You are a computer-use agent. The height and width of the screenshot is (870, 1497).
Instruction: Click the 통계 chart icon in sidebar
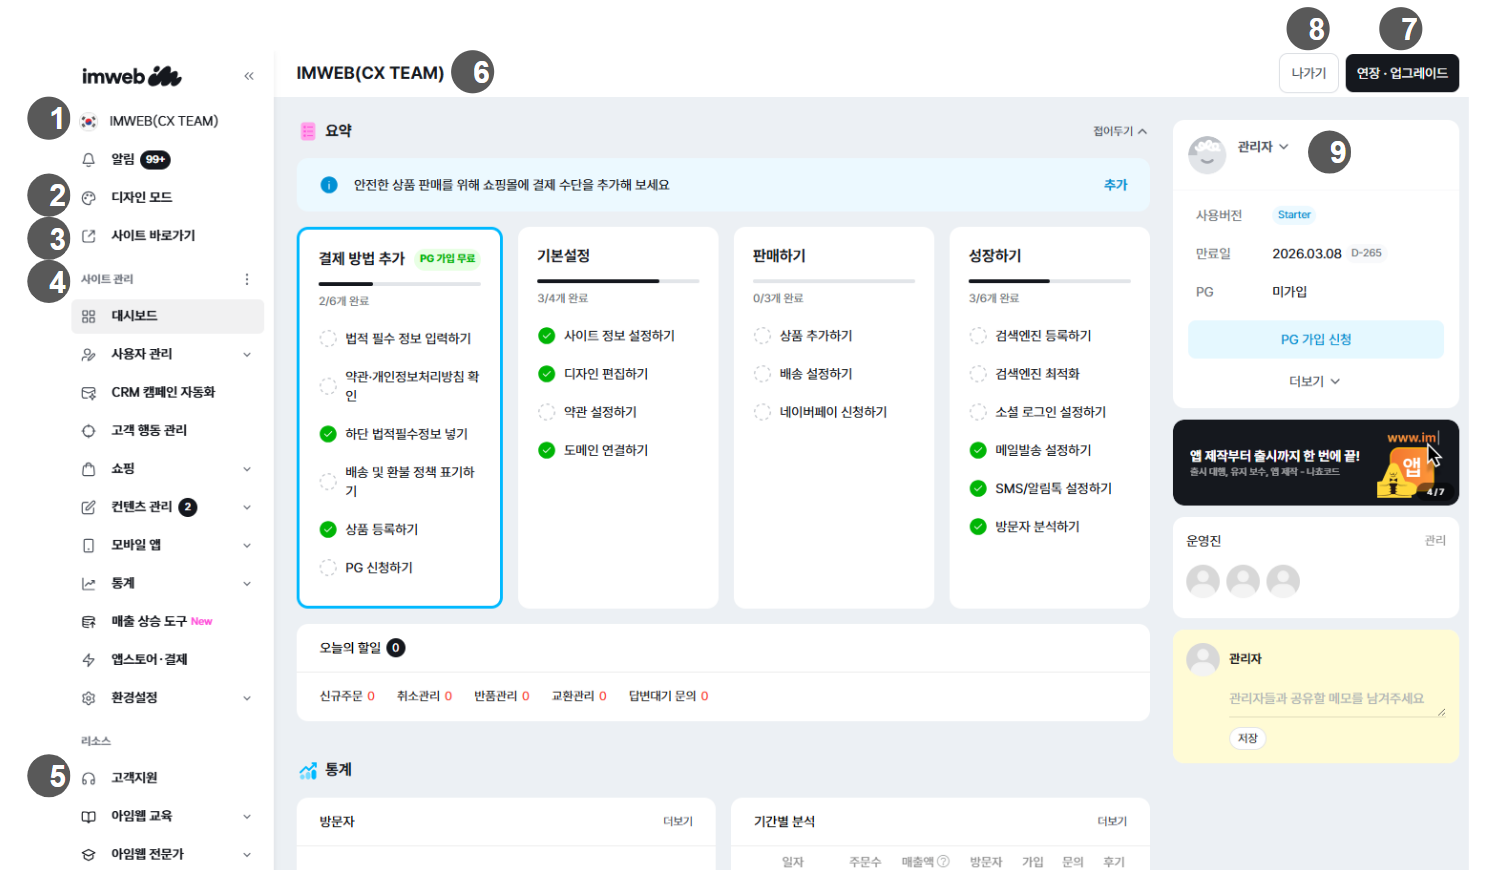[x=89, y=583]
